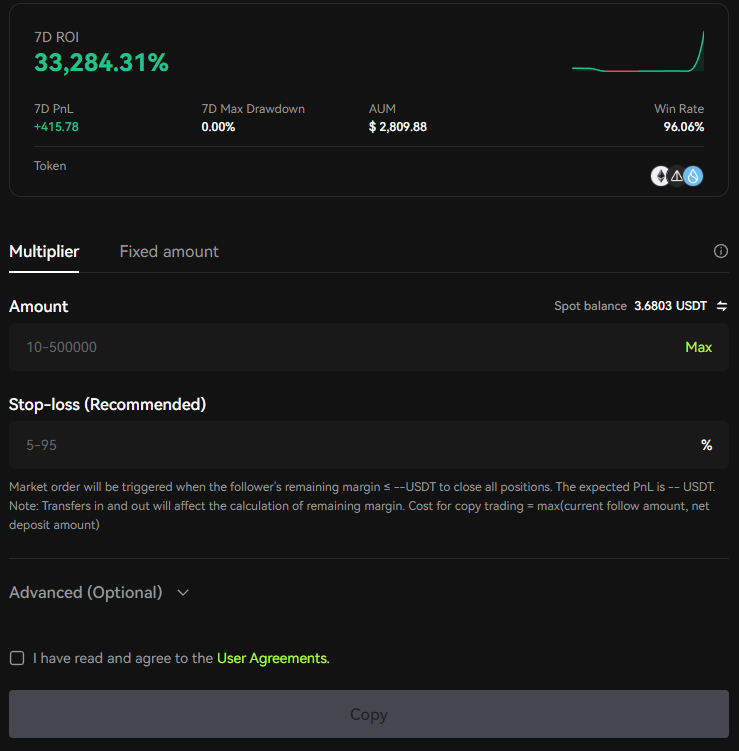
Task: Check the User Agreements checkbox
Action: 17,658
